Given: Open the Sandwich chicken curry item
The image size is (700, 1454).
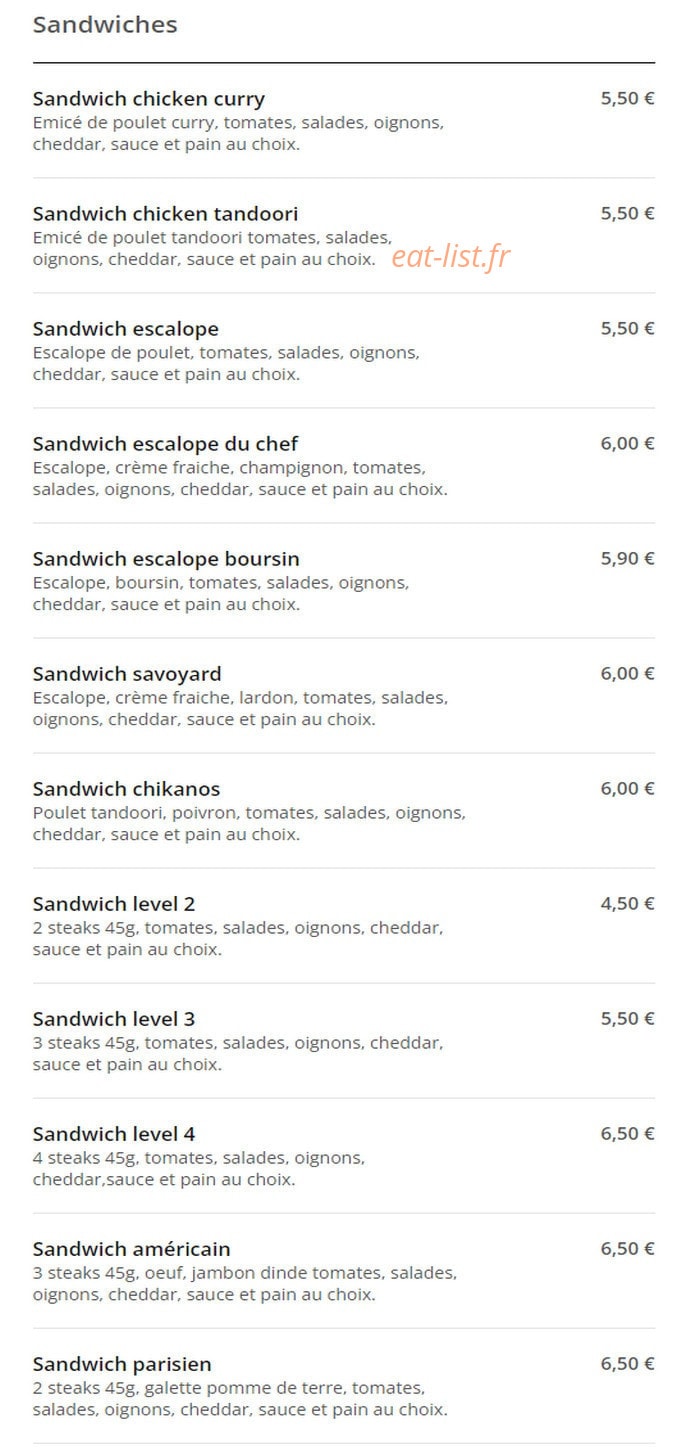Looking at the screenshot, I should coord(343,121).
